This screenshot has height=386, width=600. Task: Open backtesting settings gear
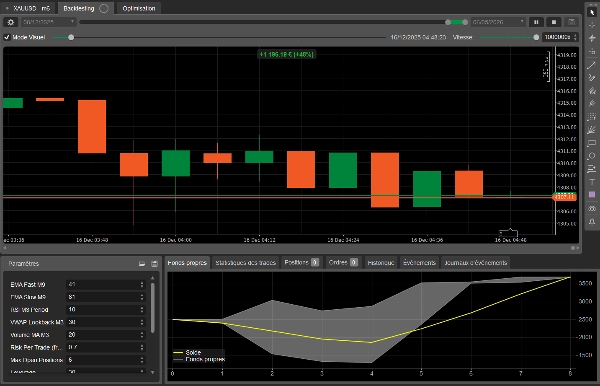[x=11, y=22]
